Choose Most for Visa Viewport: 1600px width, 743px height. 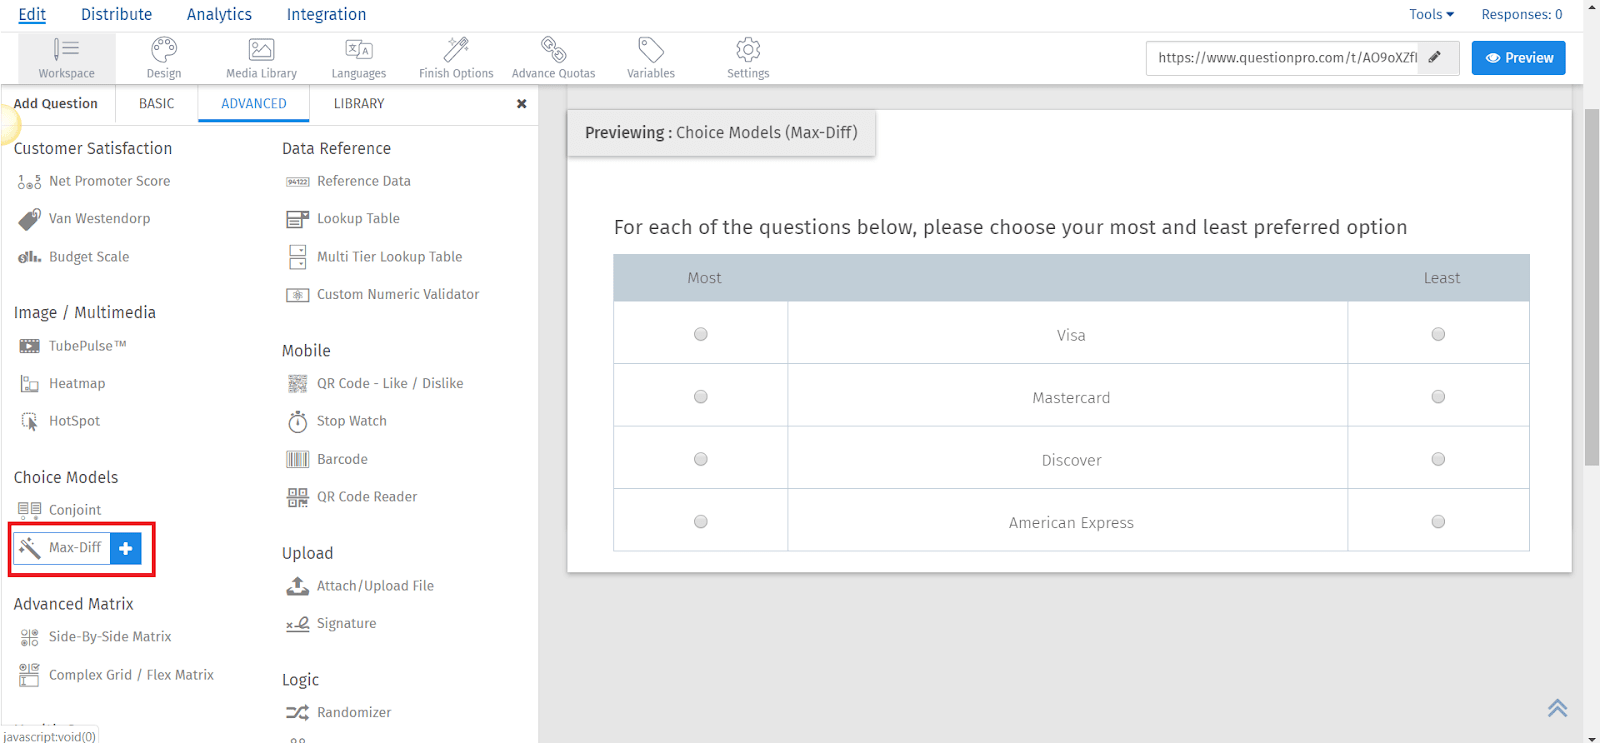(x=701, y=334)
